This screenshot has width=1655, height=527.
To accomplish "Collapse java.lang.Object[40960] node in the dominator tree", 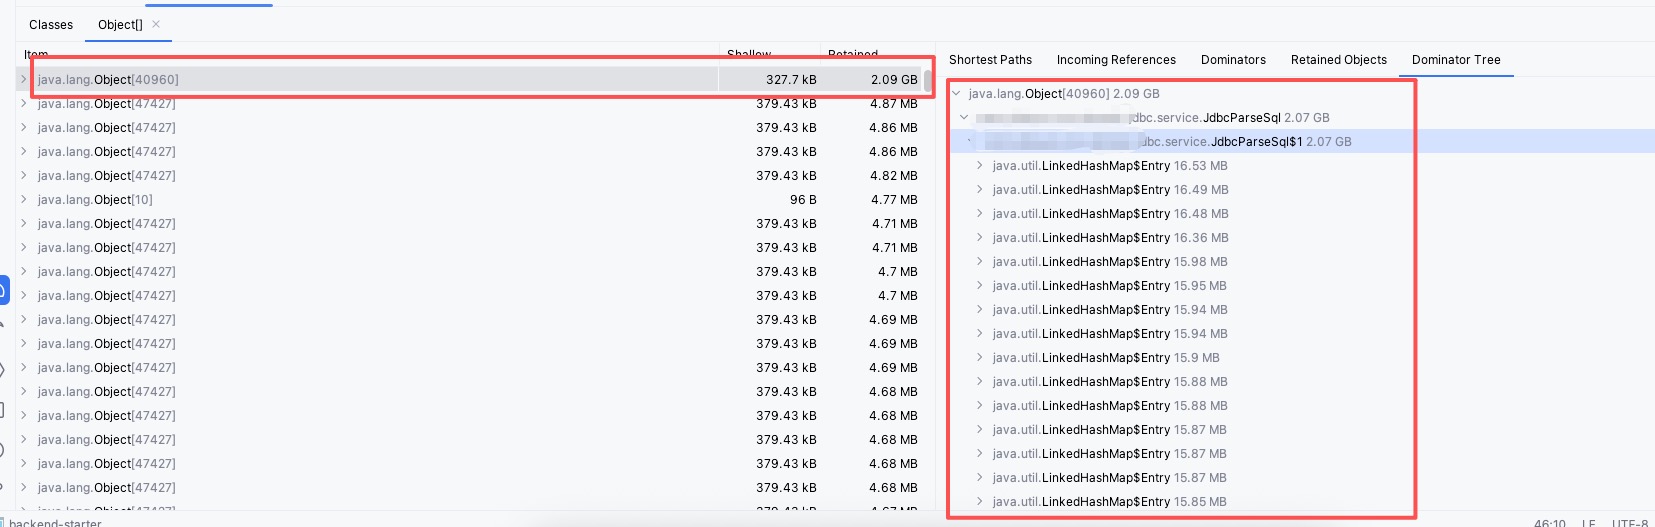I will 957,94.
